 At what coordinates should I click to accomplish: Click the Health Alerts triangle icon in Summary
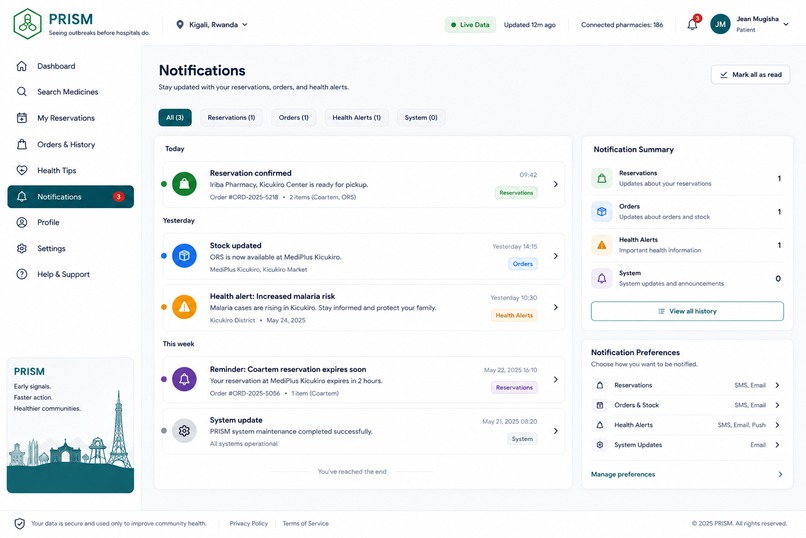(x=601, y=245)
